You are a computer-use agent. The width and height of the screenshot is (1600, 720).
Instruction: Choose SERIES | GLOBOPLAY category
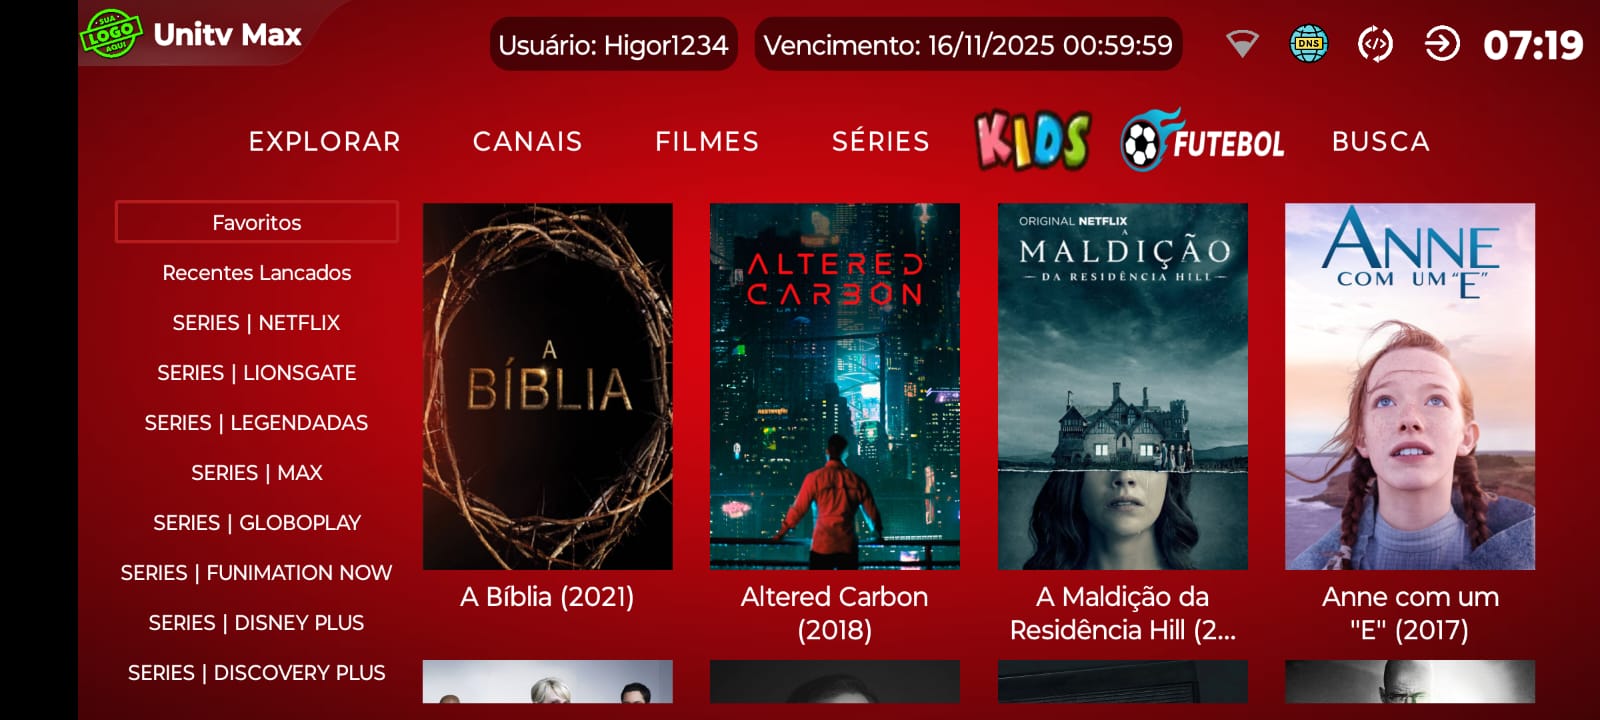click(x=257, y=522)
